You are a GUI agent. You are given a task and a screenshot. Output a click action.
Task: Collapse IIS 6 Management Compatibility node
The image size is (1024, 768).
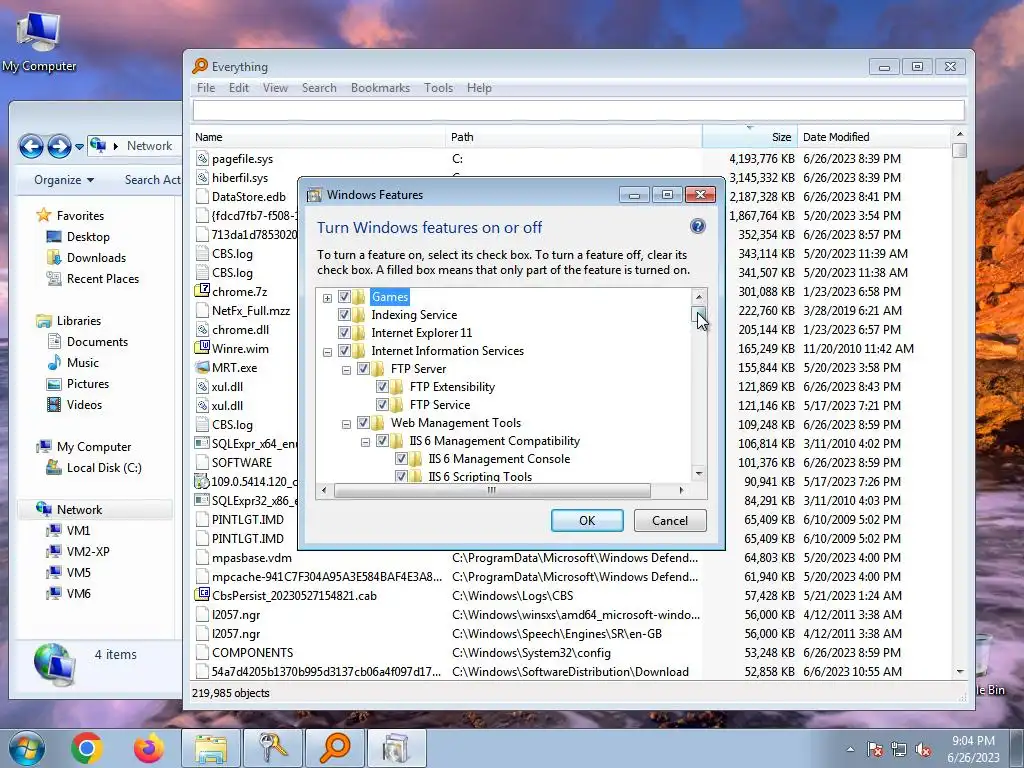click(x=365, y=442)
